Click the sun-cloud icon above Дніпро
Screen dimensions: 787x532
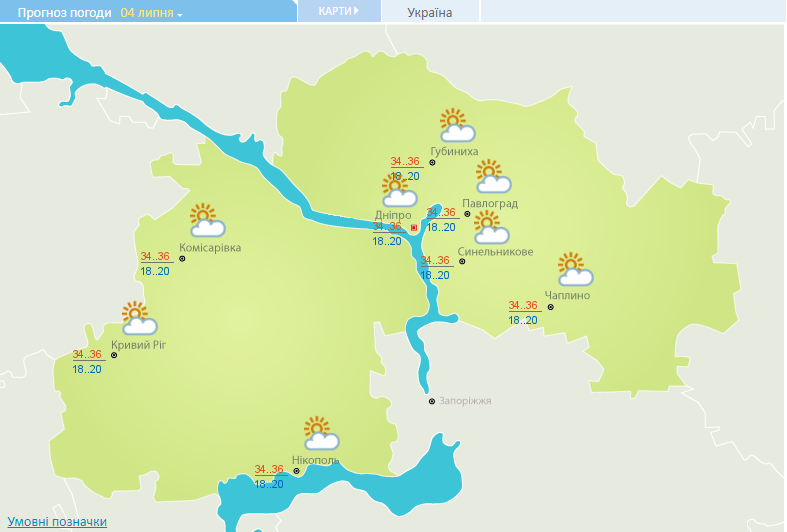click(x=398, y=190)
